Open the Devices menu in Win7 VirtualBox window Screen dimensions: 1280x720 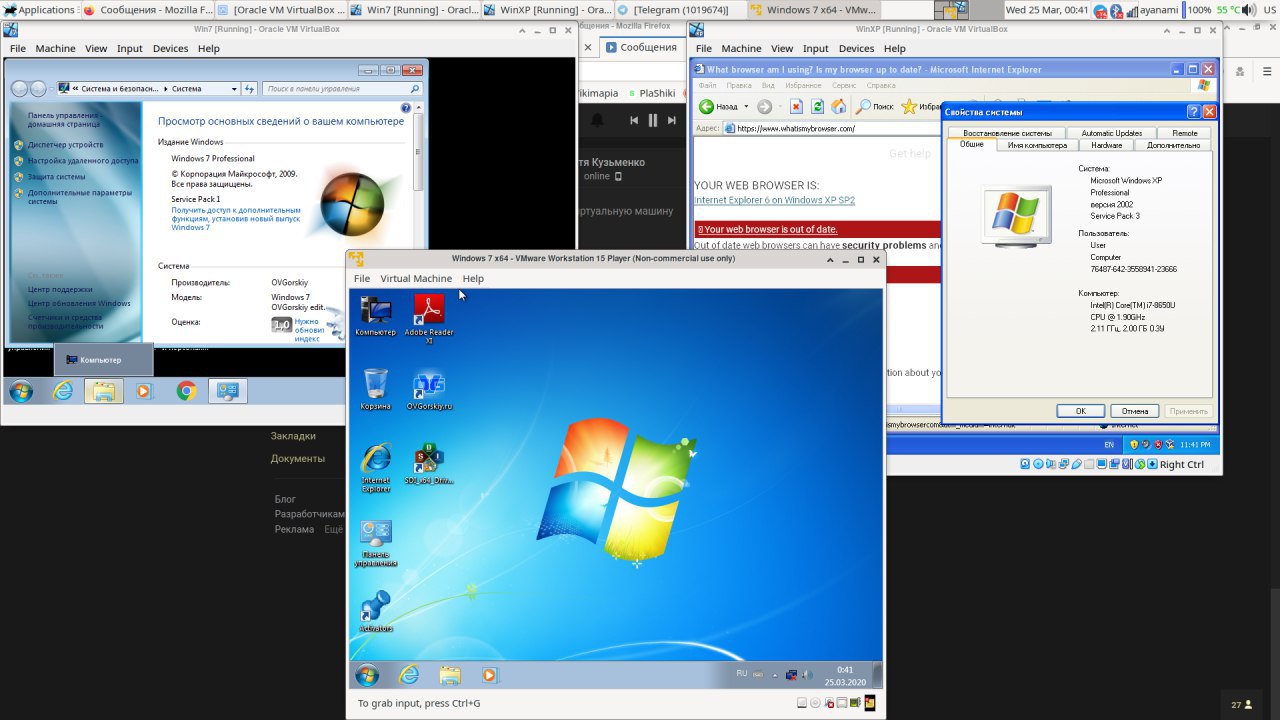coord(170,48)
